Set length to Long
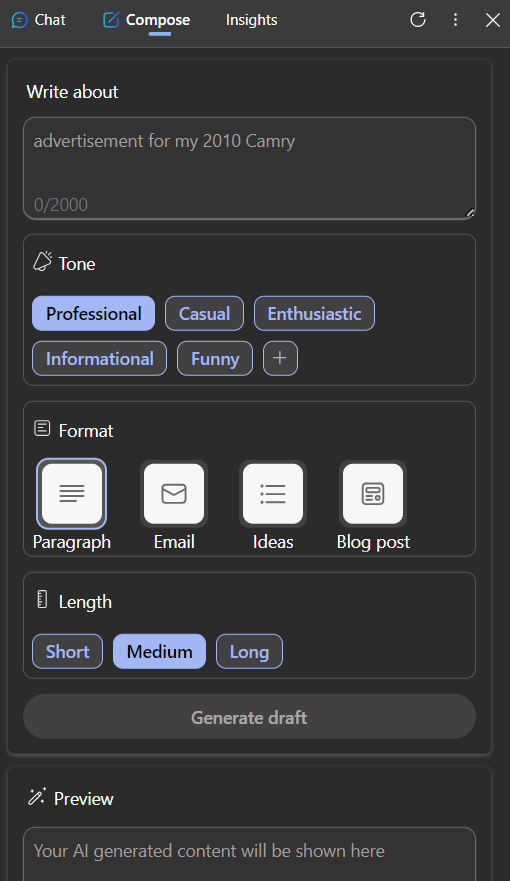The height and width of the screenshot is (881, 510). click(249, 652)
